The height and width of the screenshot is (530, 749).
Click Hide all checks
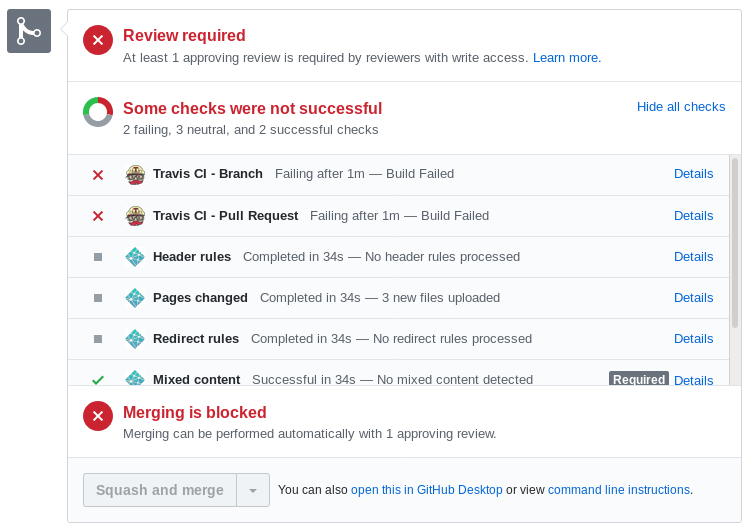pyautogui.click(x=681, y=106)
